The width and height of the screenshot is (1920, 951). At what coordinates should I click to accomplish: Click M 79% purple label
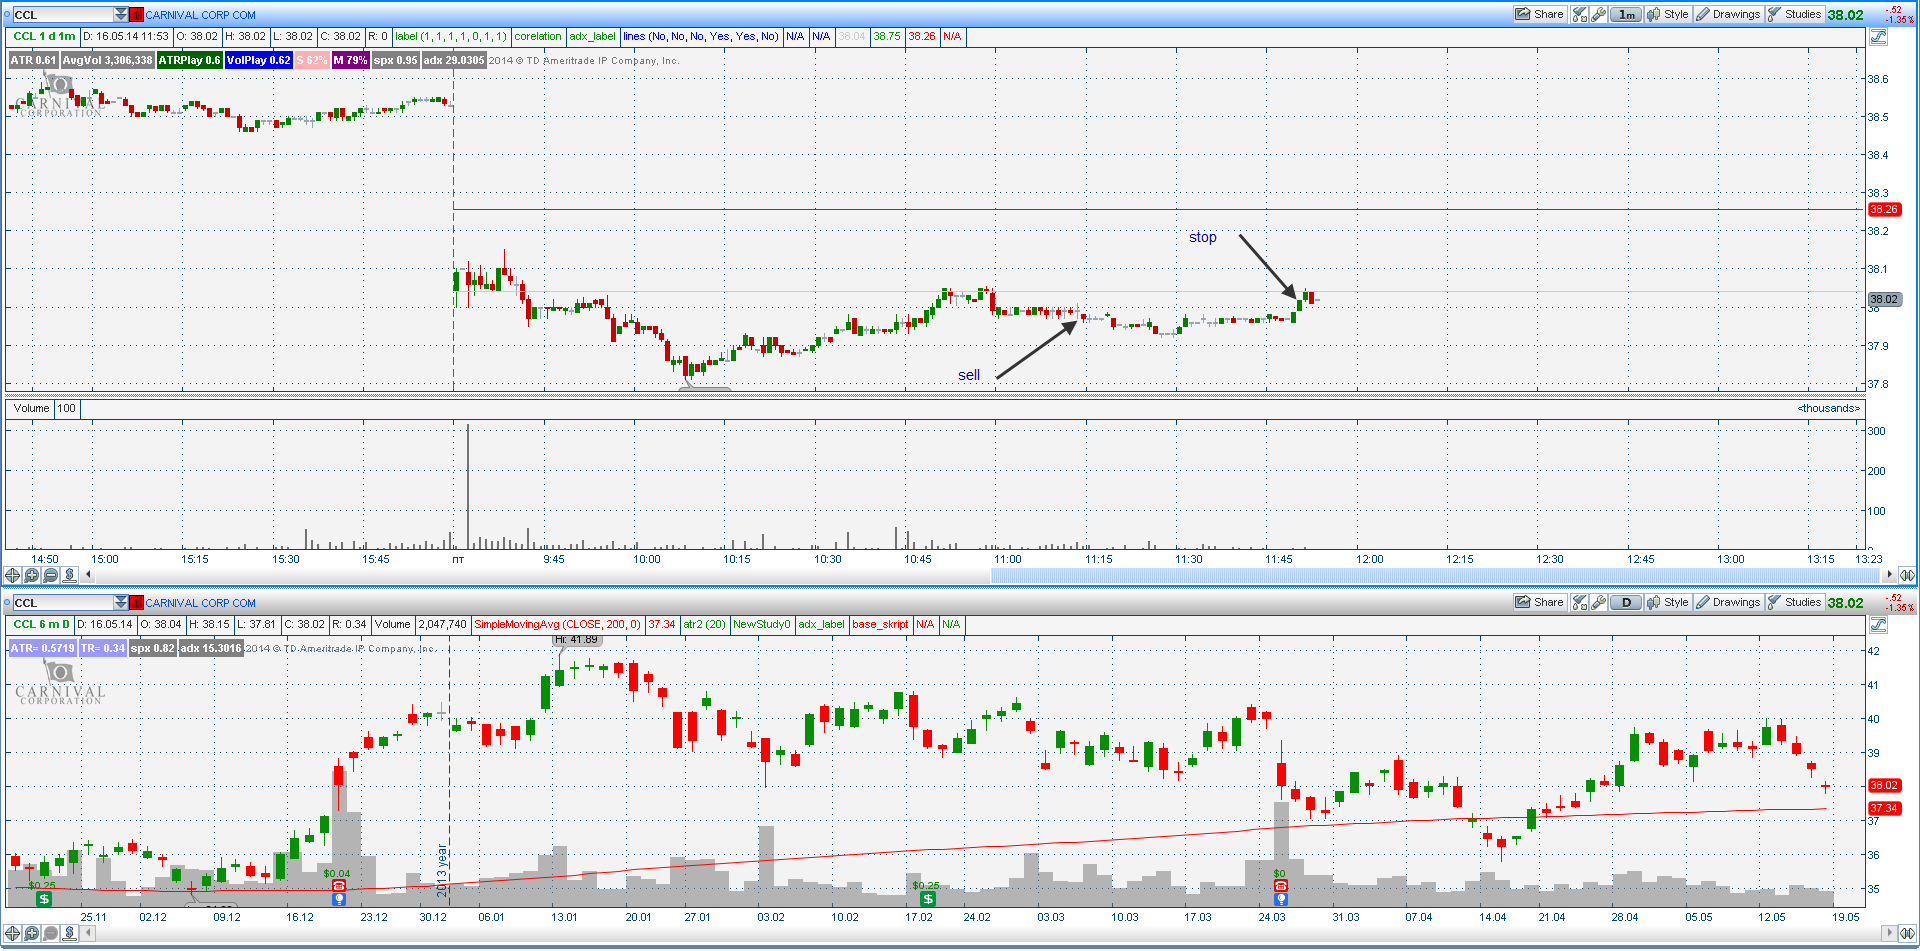tap(350, 60)
